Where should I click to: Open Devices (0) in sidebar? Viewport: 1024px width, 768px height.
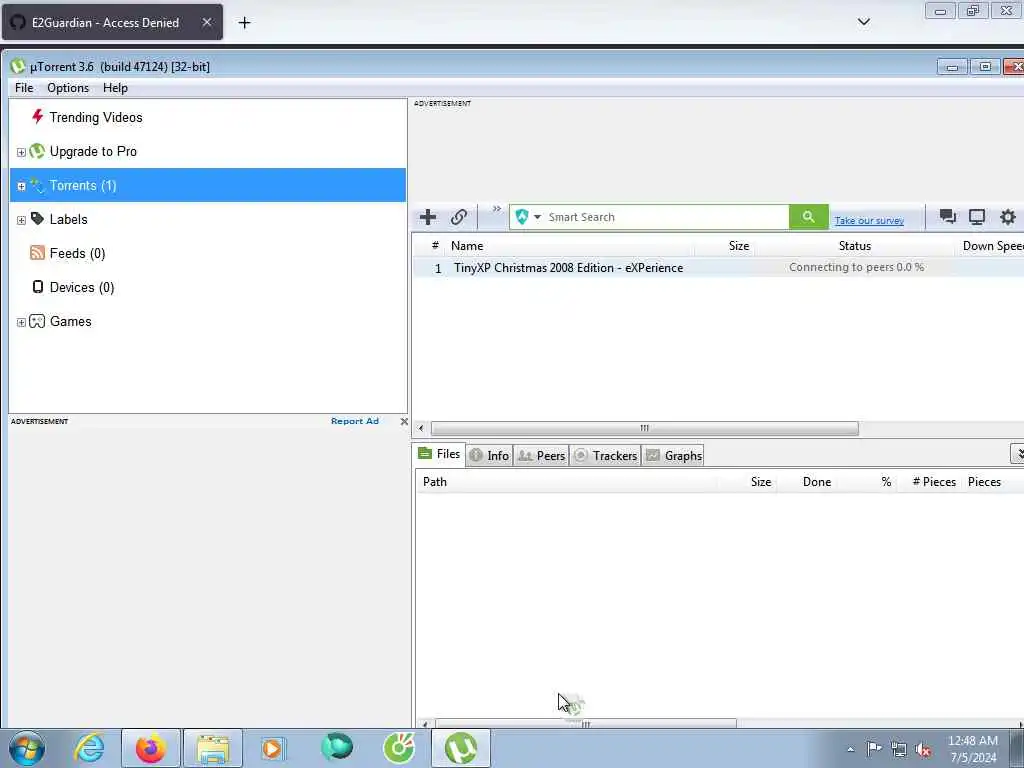pyautogui.click(x=82, y=287)
